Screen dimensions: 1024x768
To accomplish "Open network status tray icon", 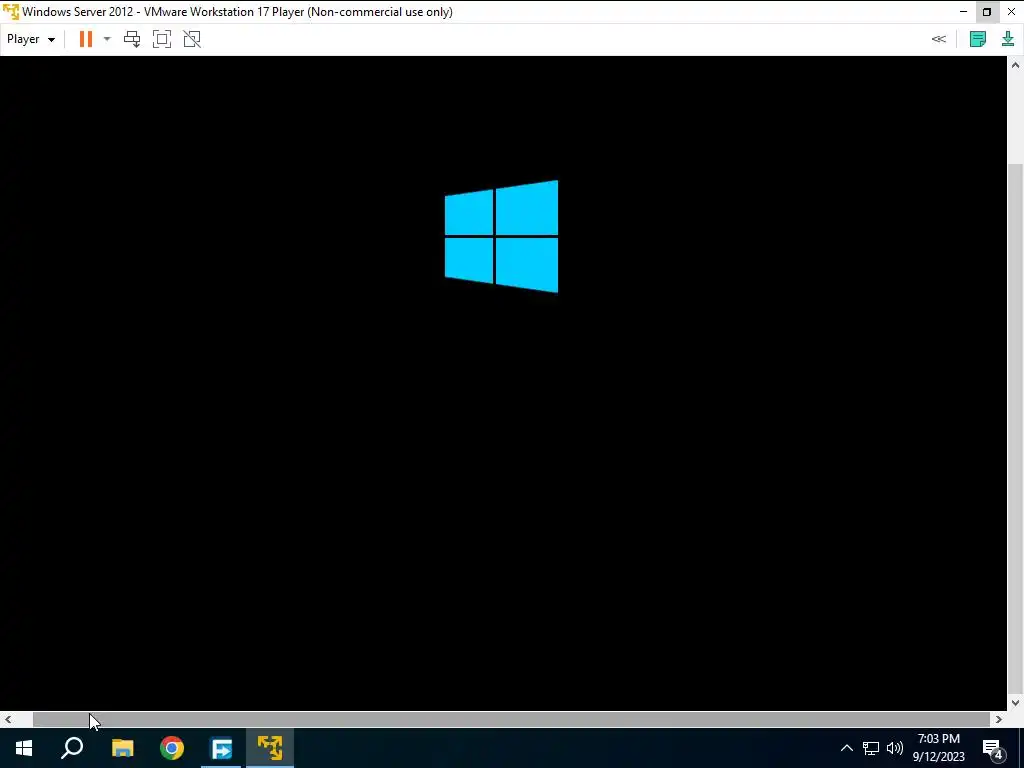I will [871, 748].
